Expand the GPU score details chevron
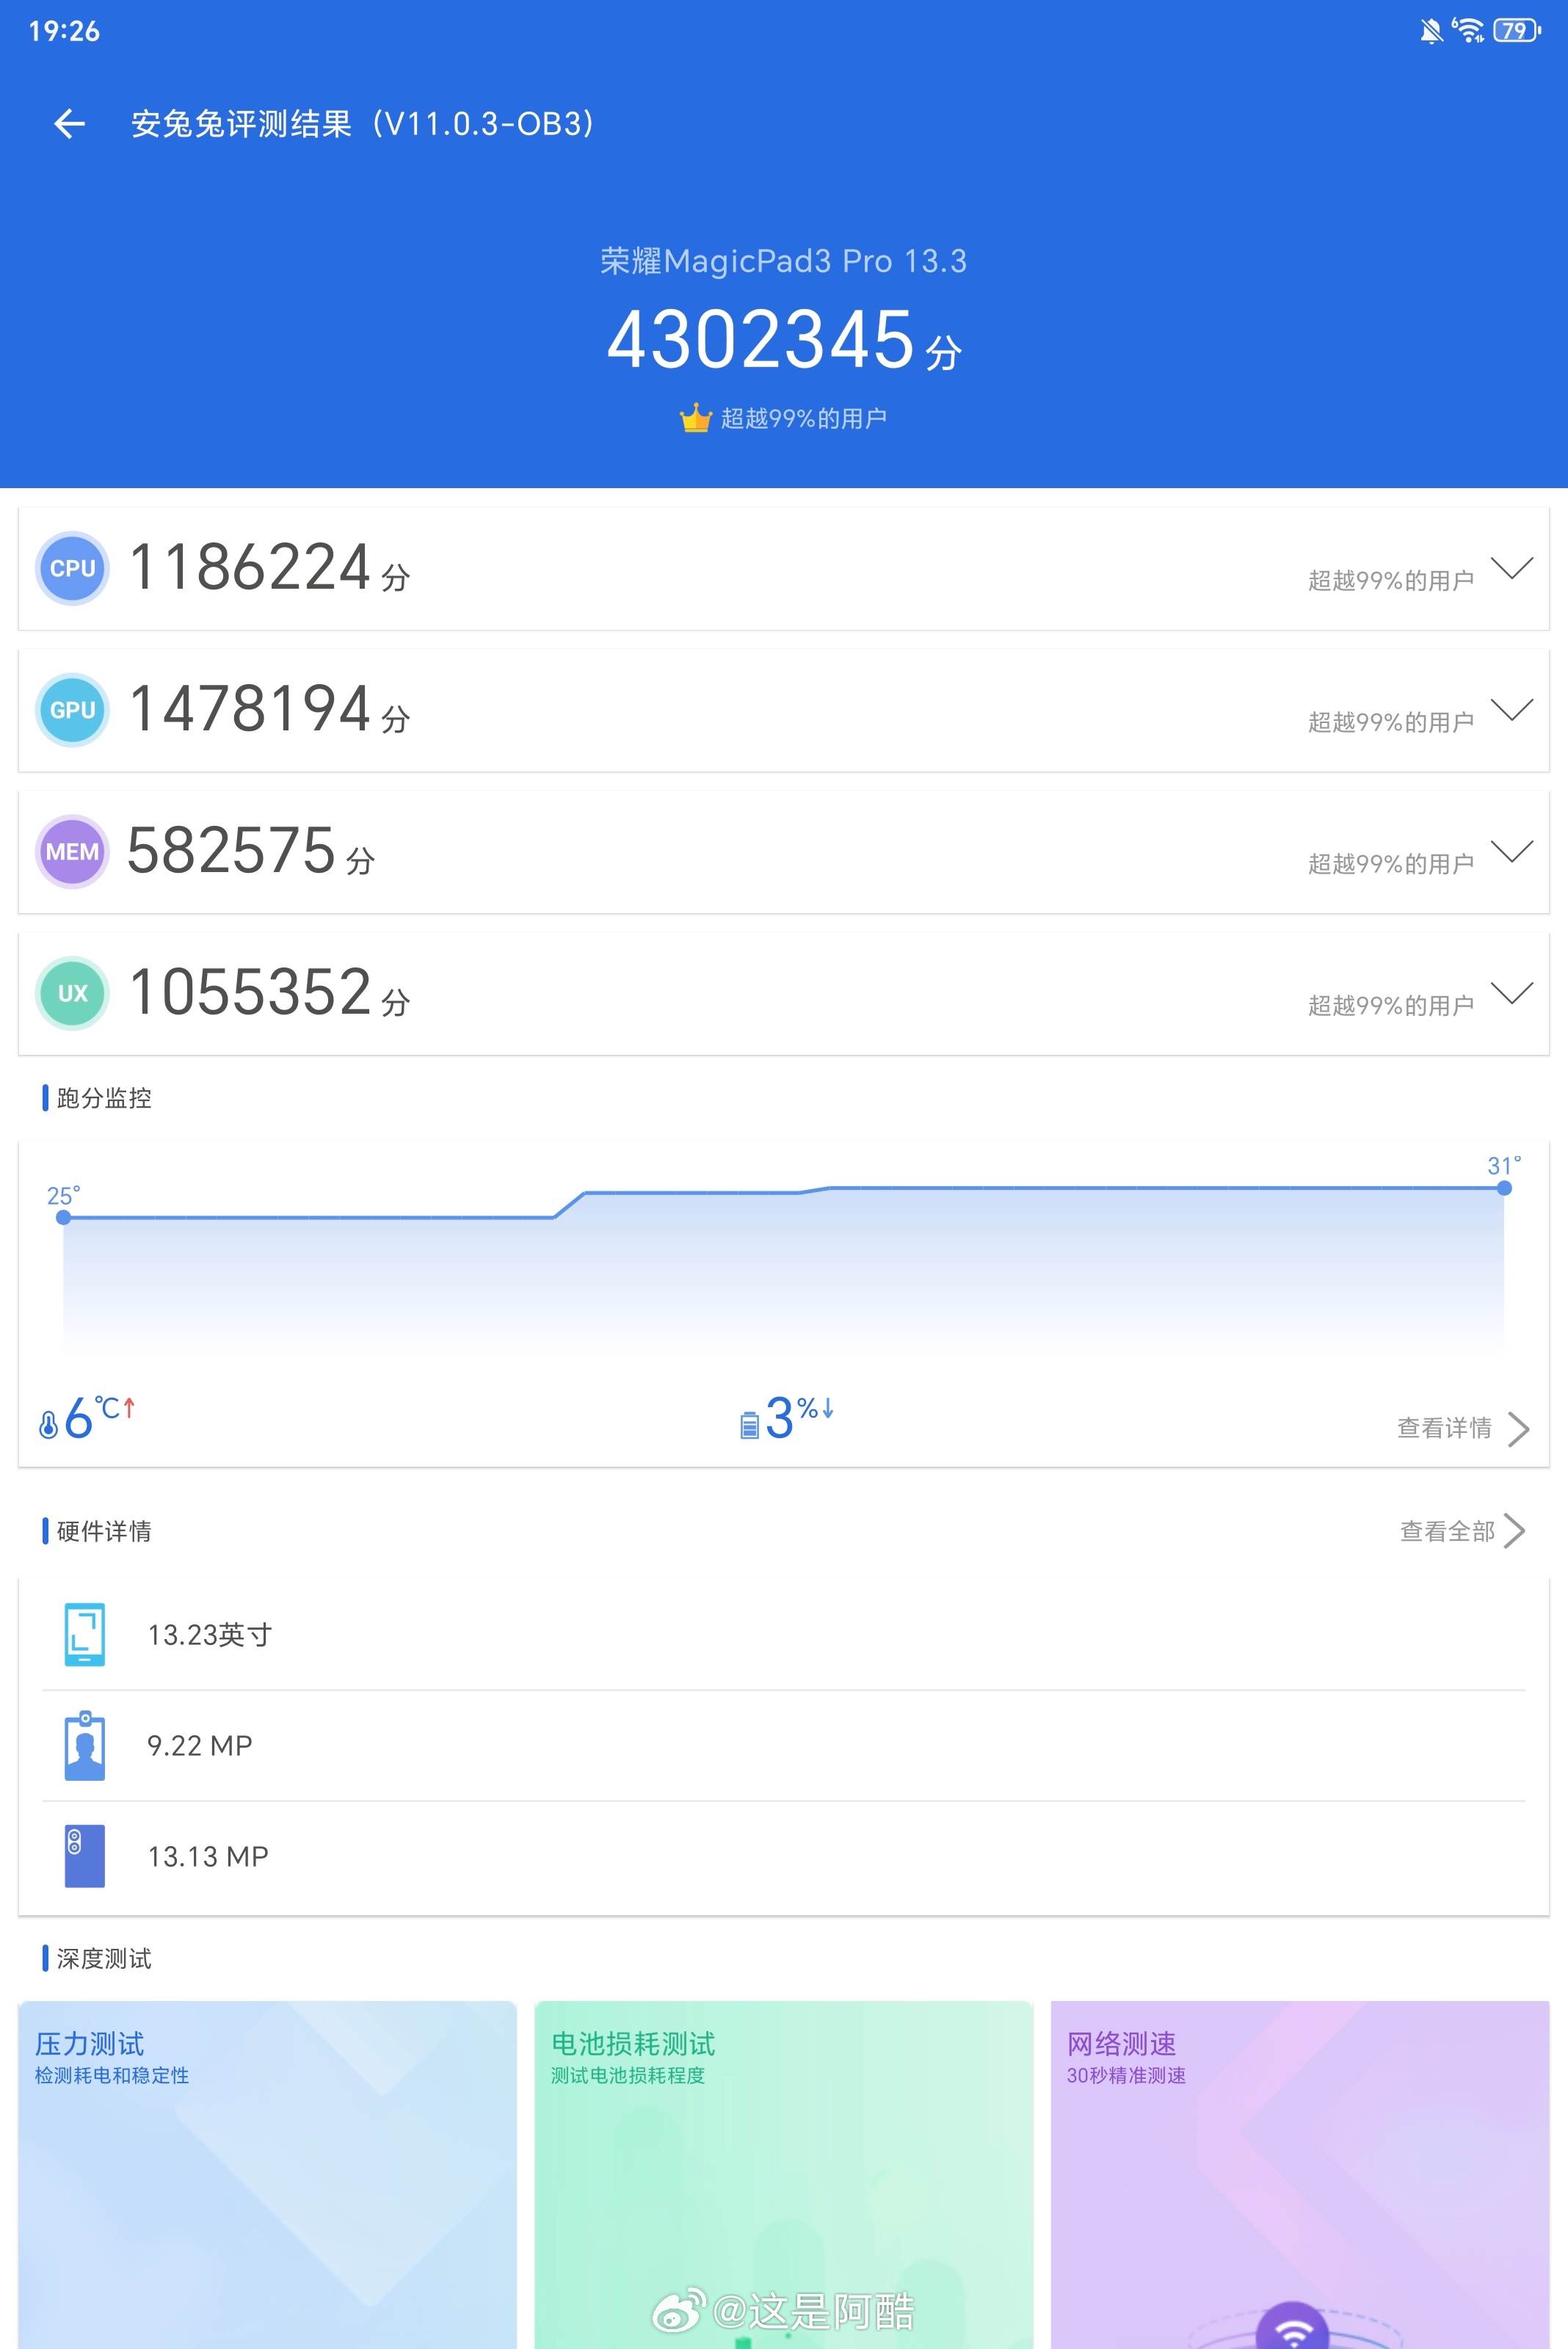 point(1511,710)
